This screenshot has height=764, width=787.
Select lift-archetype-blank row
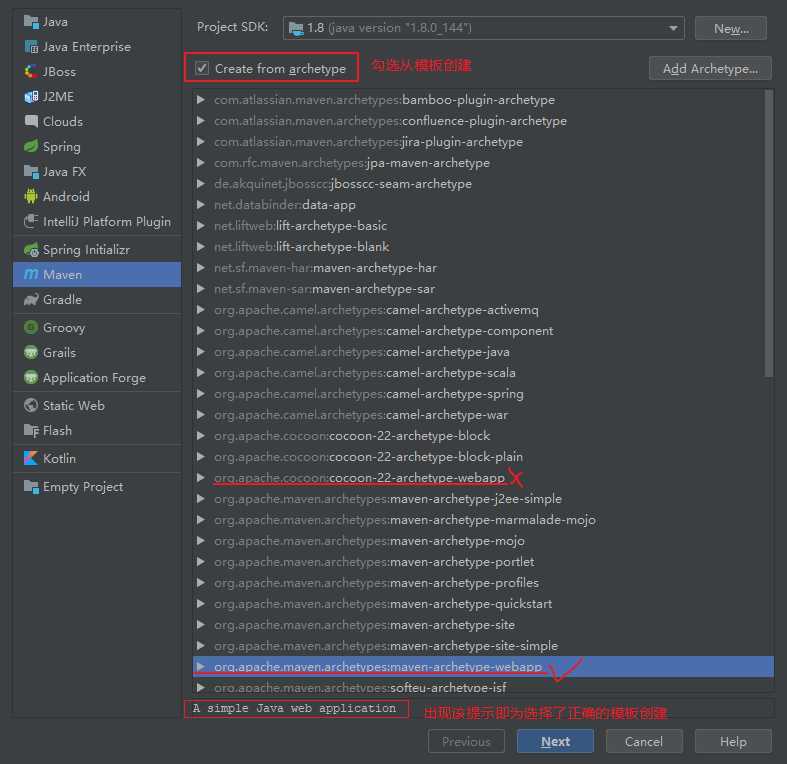483,247
